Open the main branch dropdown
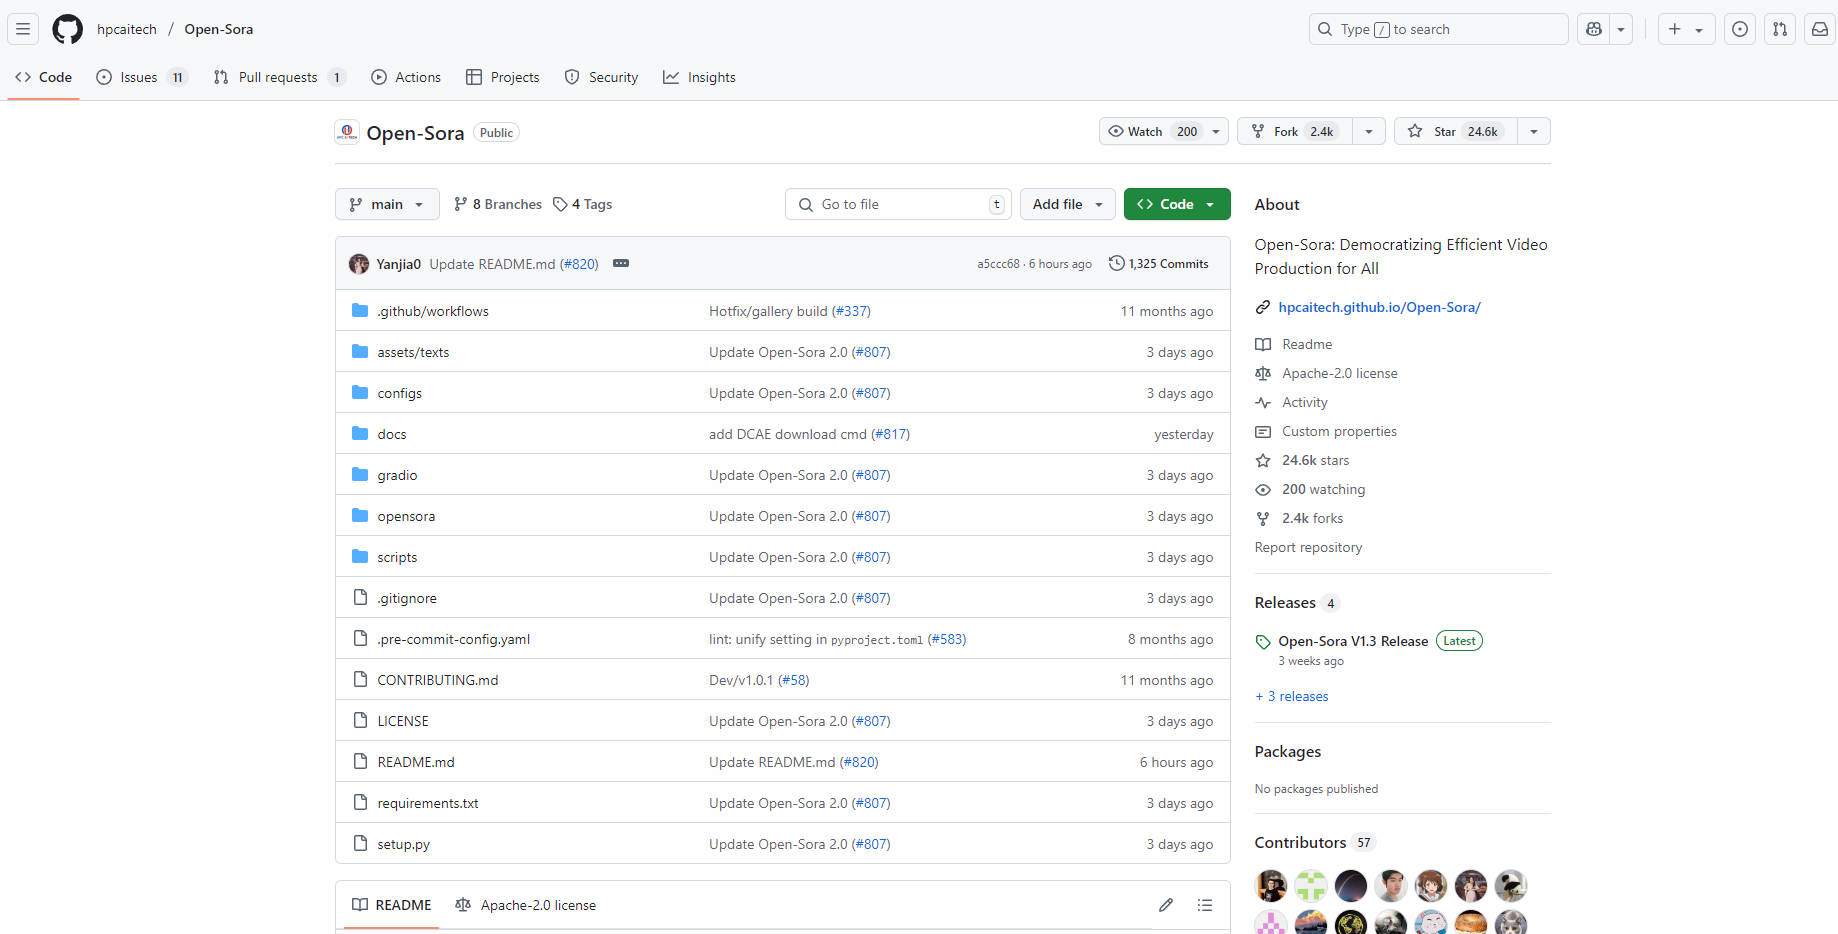Viewport: 1838px width, 934px height. tap(387, 204)
